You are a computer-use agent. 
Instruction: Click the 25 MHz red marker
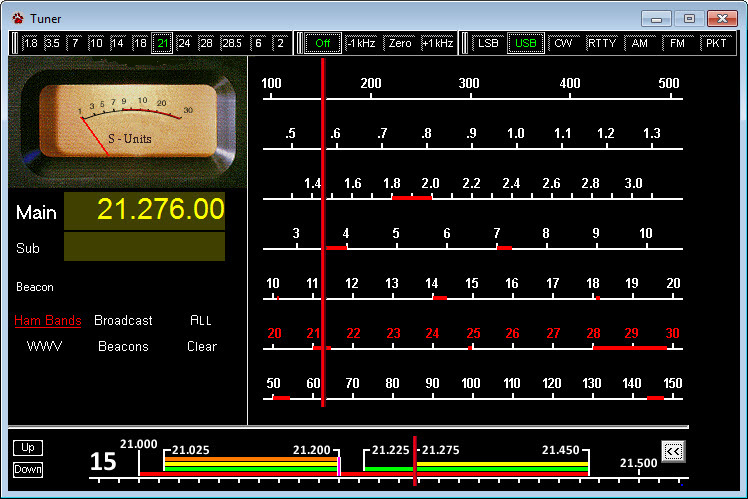coord(470,348)
